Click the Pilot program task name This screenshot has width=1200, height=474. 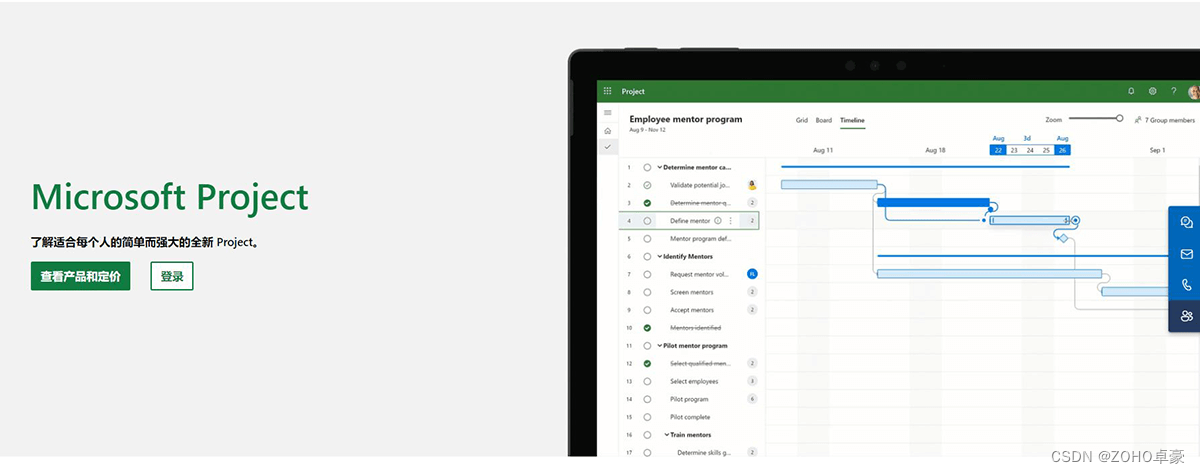[689, 399]
